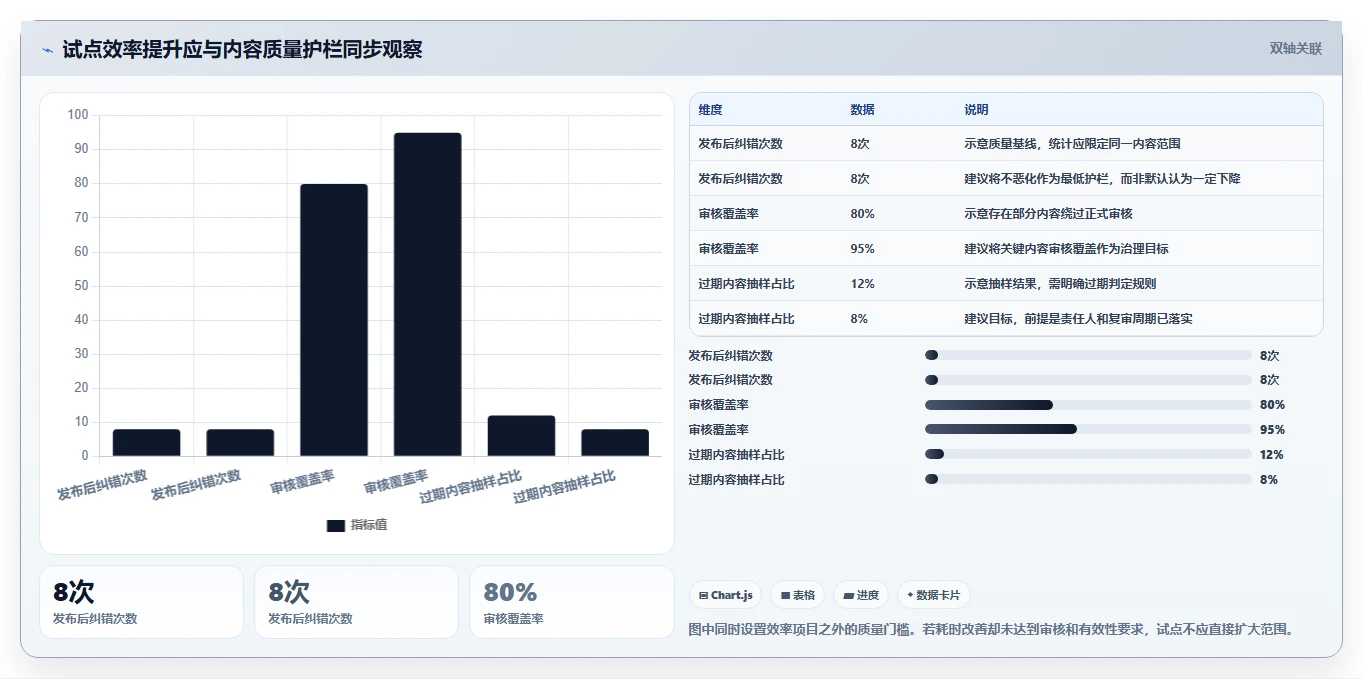Click the 维度 table column header
This screenshot has width=1363, height=679.
tap(711, 110)
